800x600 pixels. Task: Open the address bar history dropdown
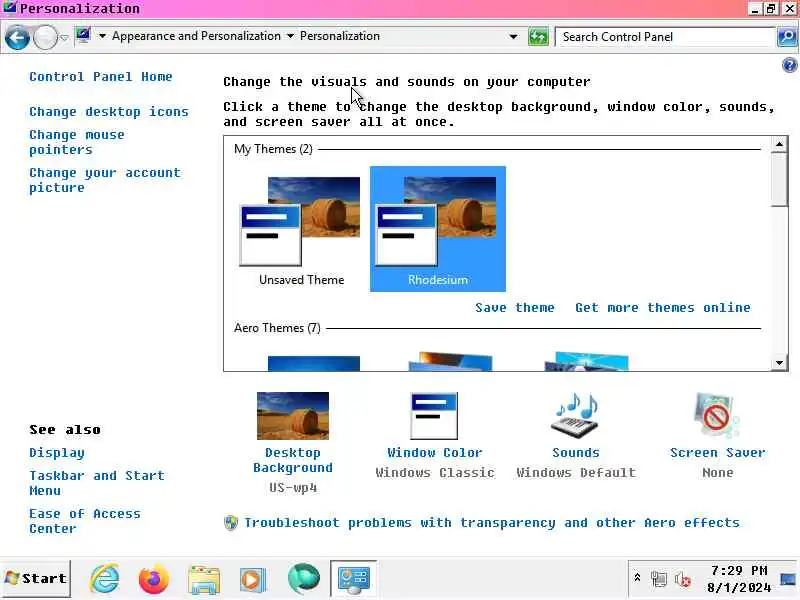[513, 37]
